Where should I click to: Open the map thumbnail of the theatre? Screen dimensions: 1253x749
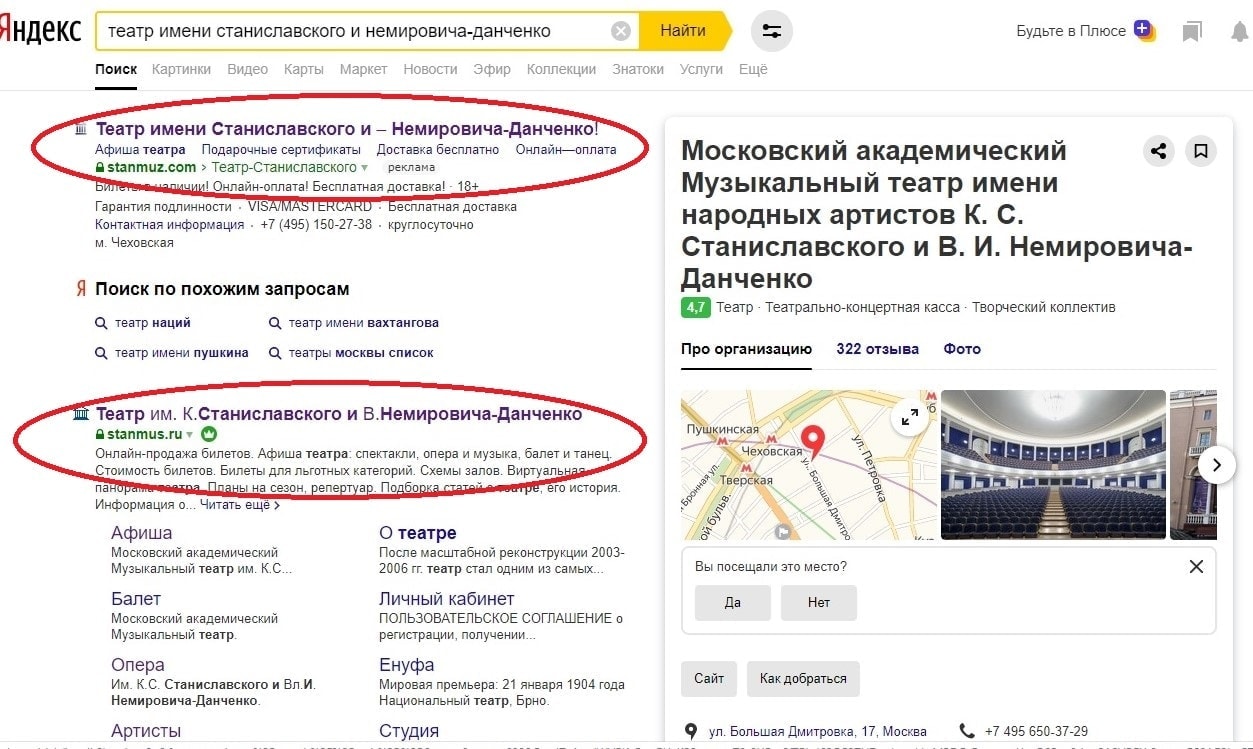[x=809, y=465]
